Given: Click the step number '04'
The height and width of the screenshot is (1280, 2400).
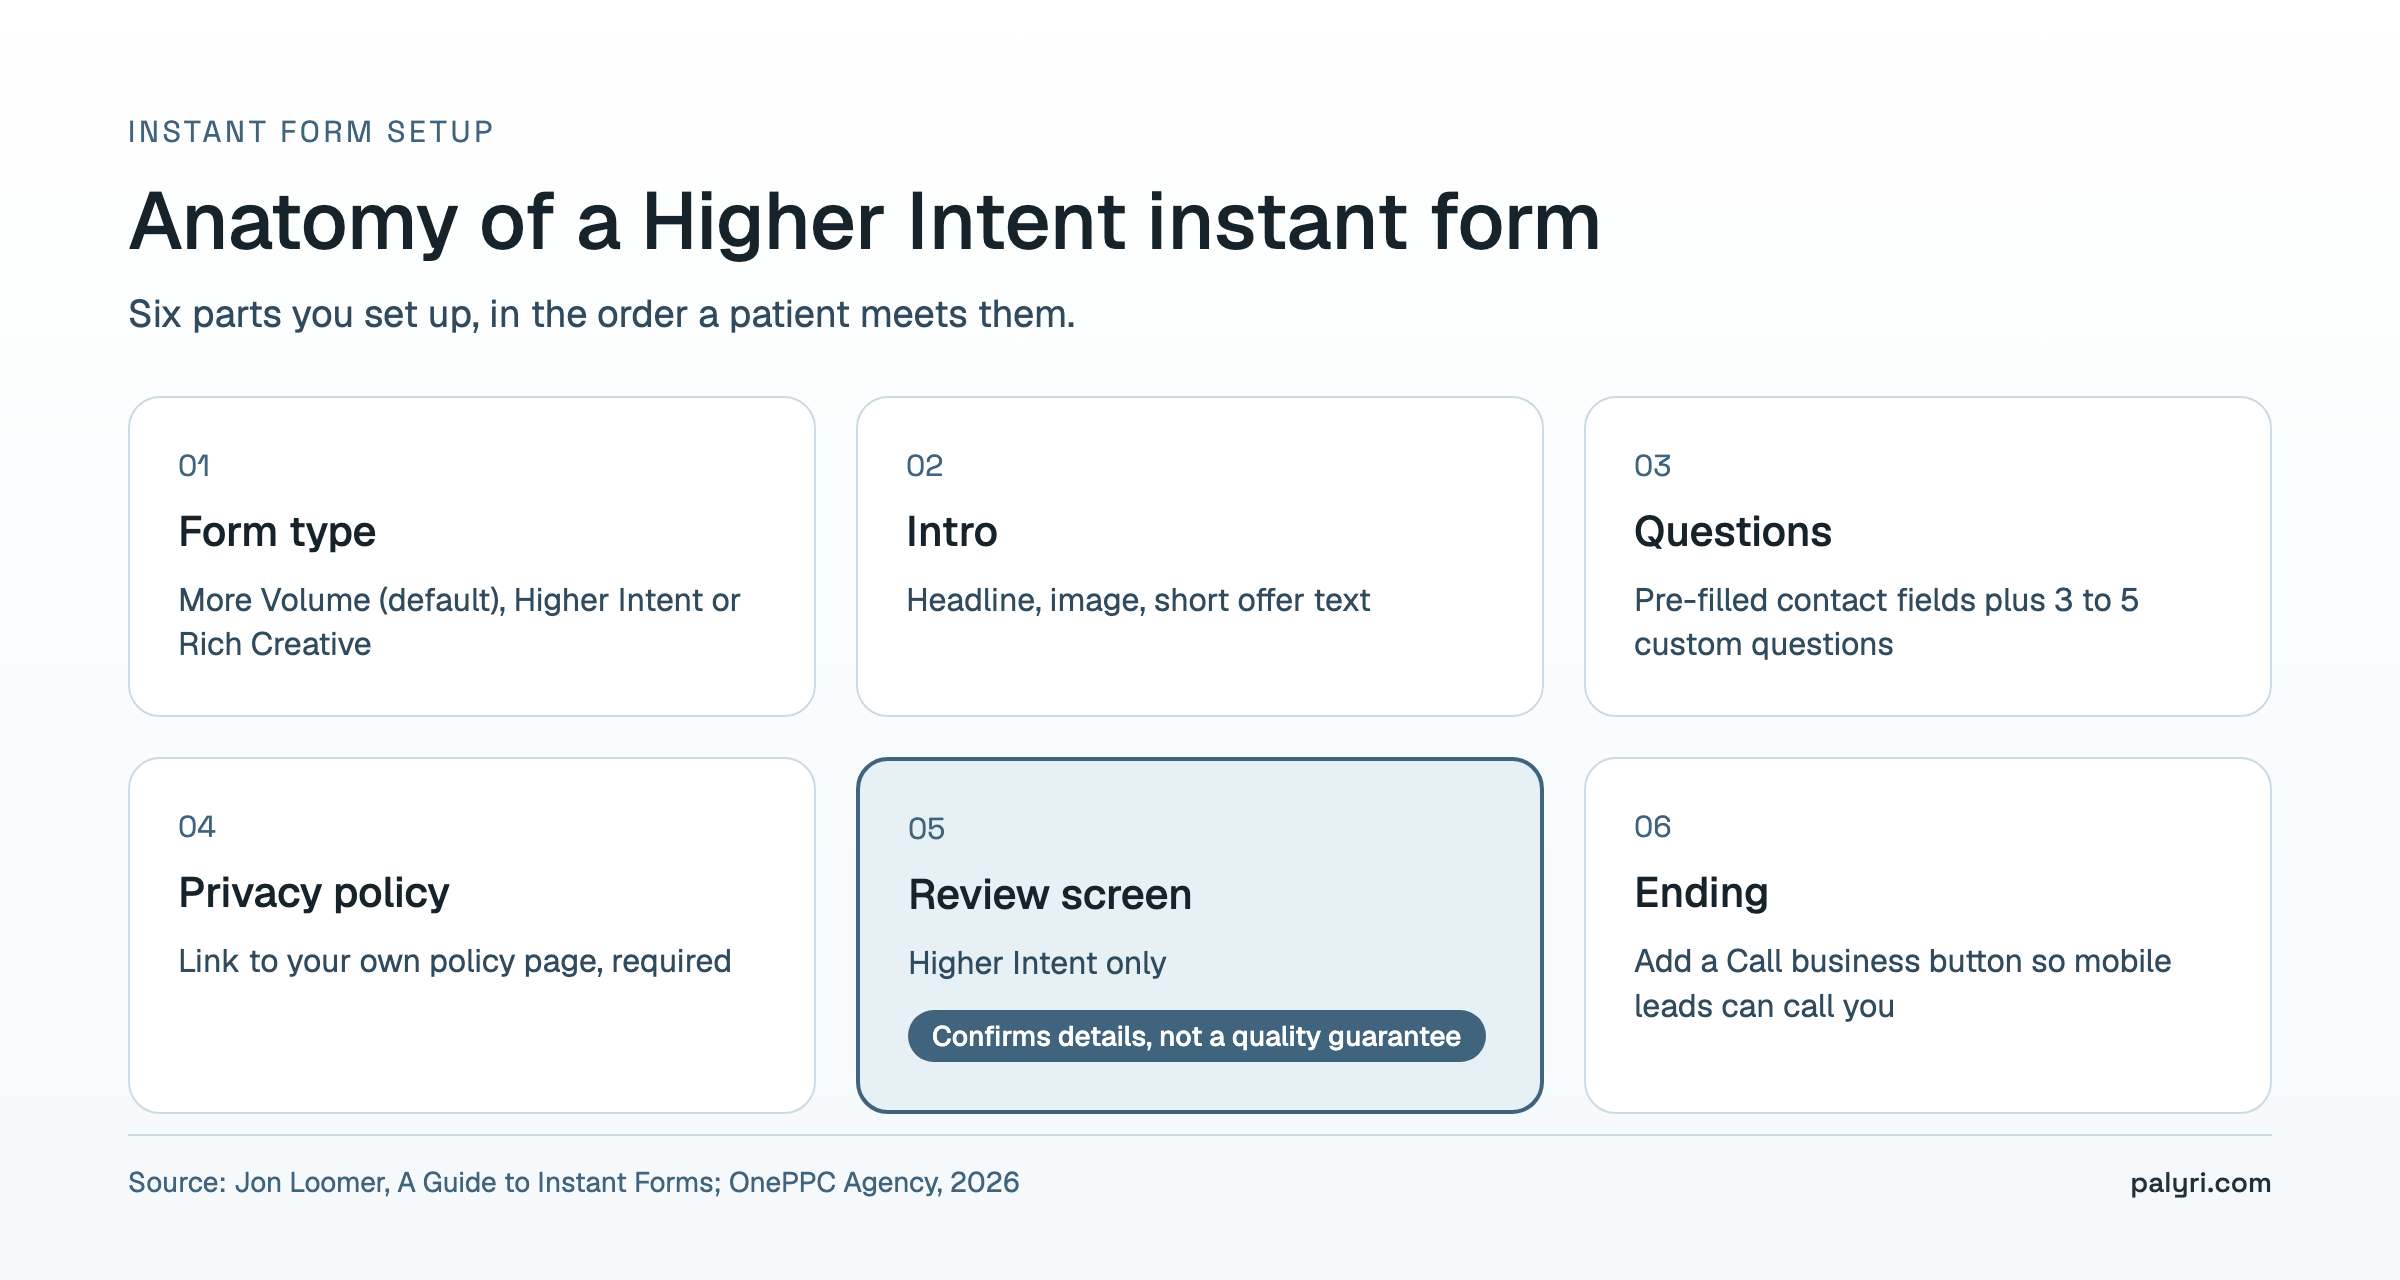Looking at the screenshot, I should coord(197,827).
